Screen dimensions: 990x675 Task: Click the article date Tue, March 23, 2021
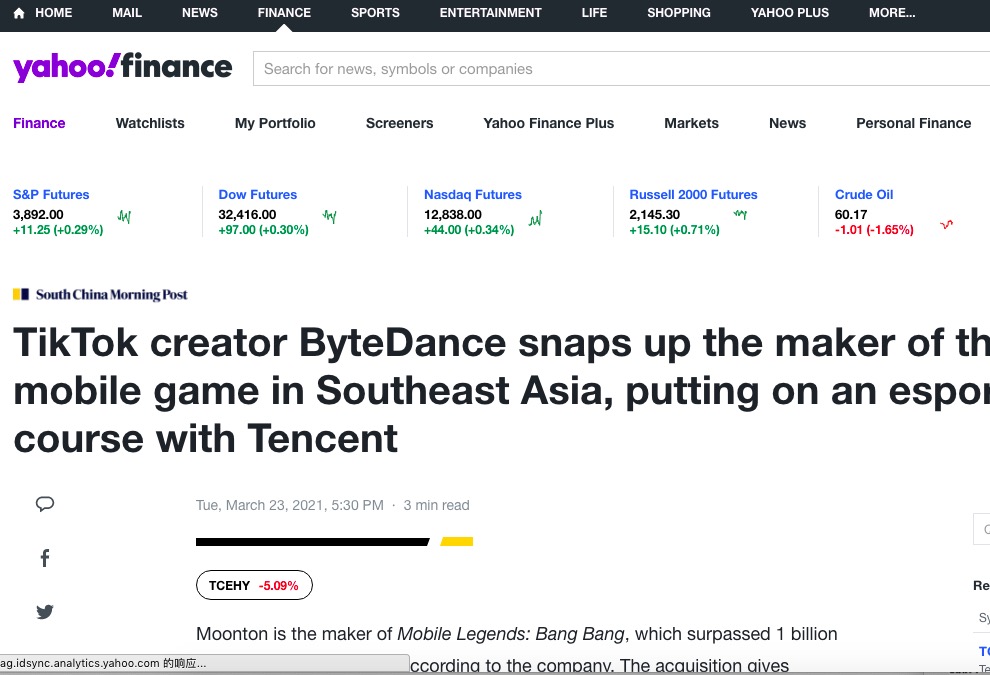tap(290, 505)
